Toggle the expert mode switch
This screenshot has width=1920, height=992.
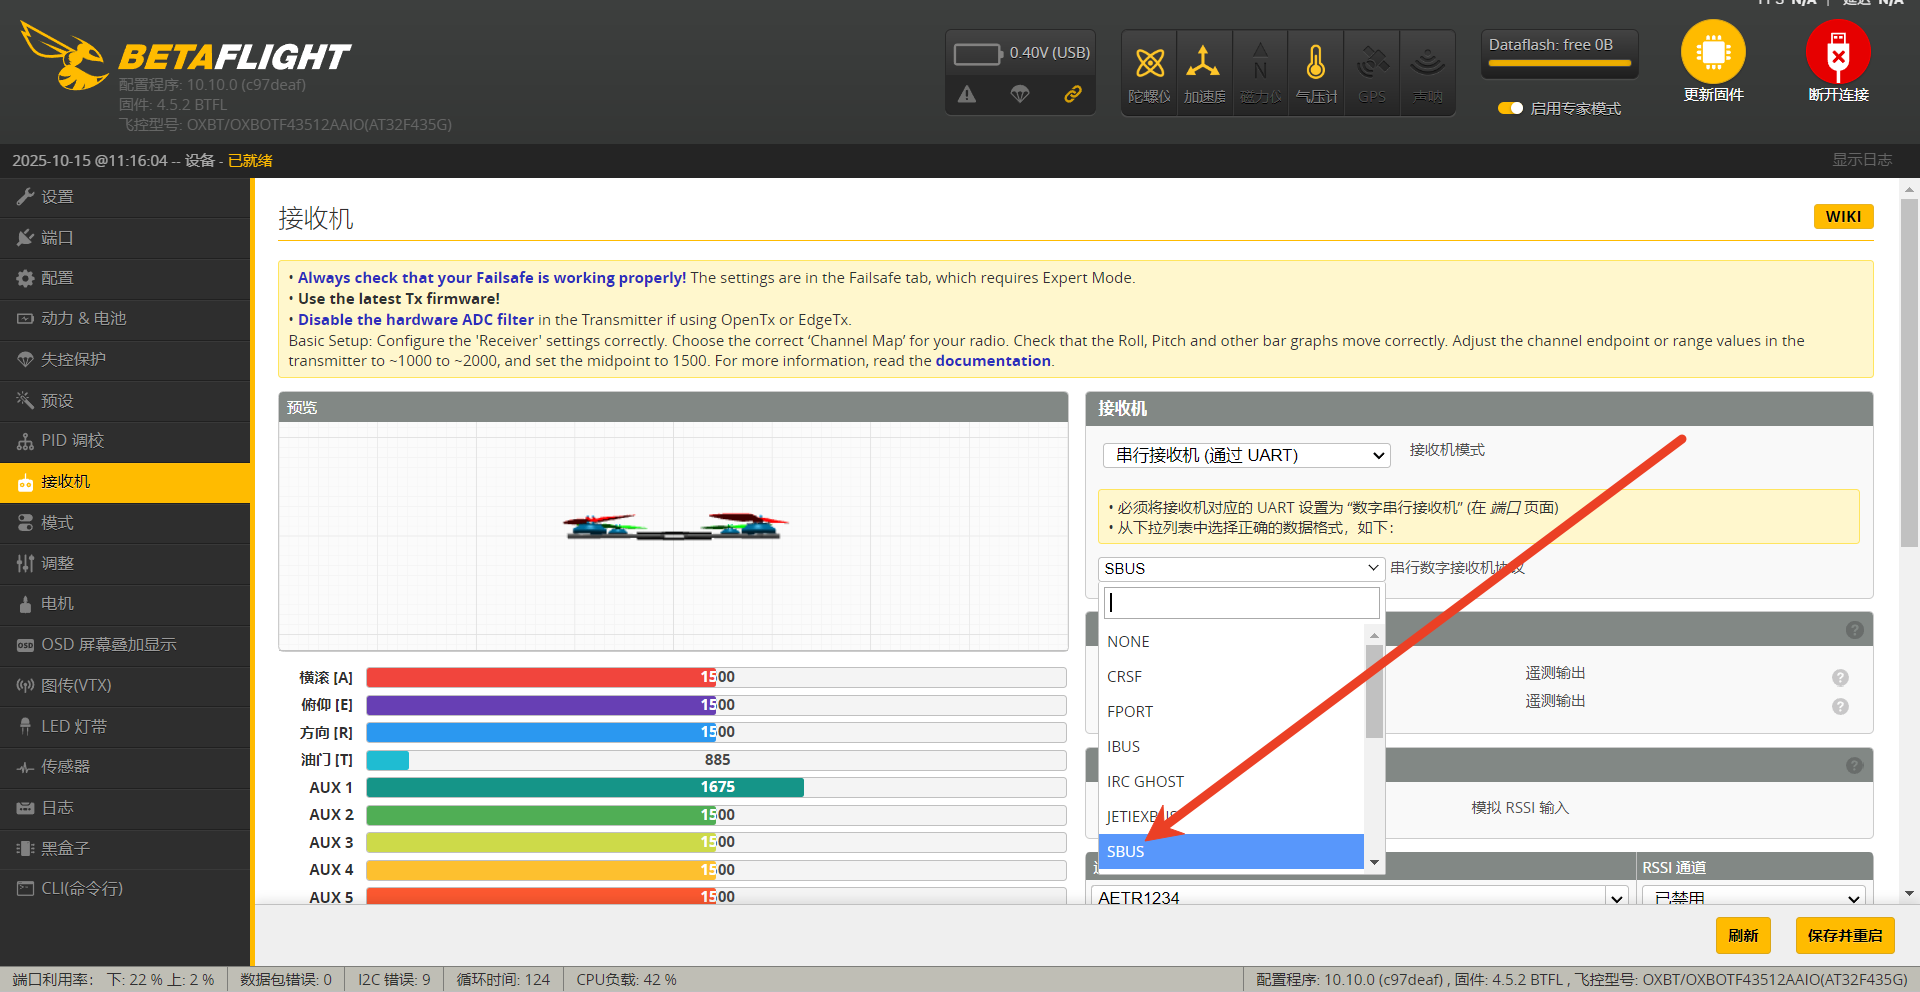coord(1509,108)
